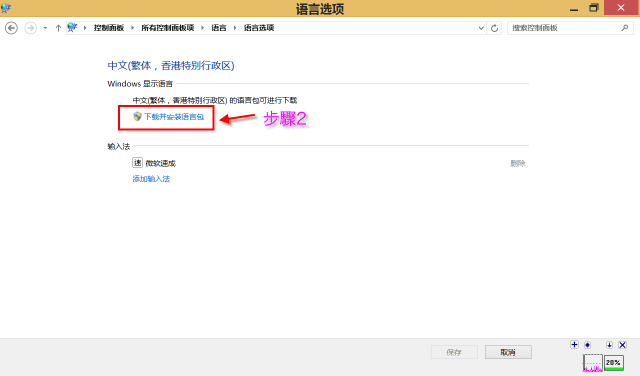Click the 速 input method icon
The image size is (640, 376).
[137, 162]
